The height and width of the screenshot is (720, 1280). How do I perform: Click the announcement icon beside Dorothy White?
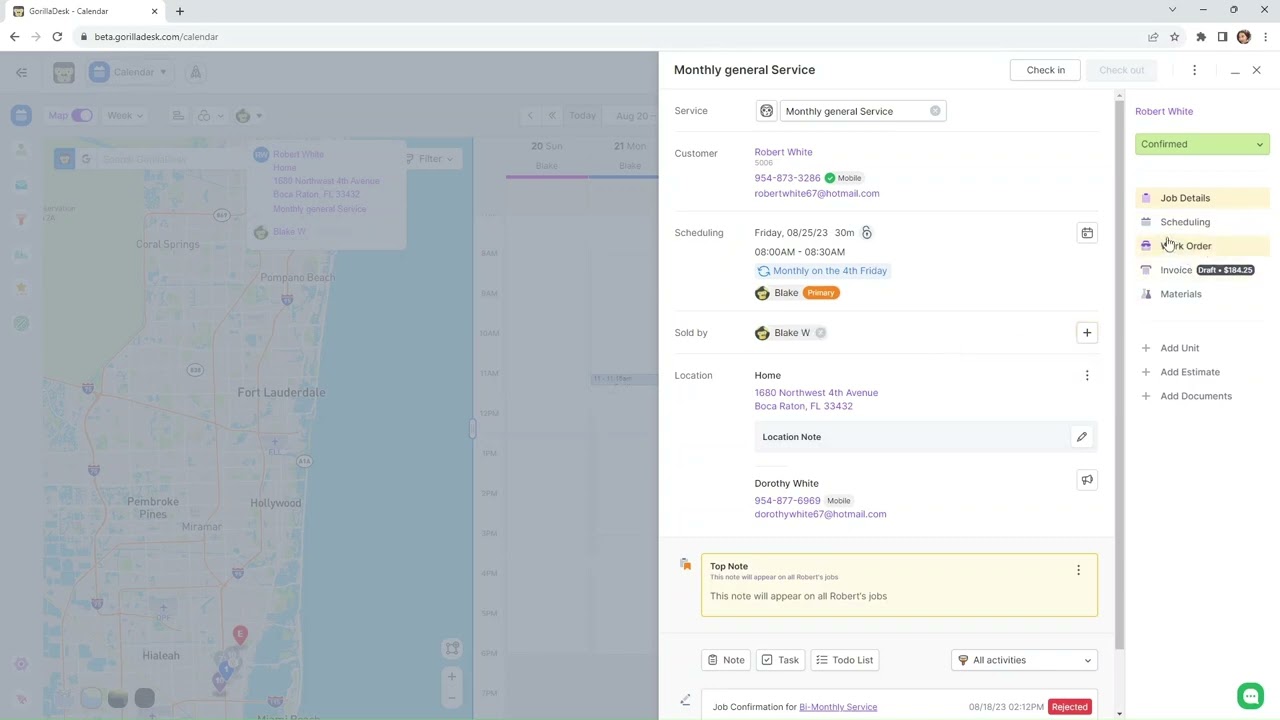(x=1087, y=480)
